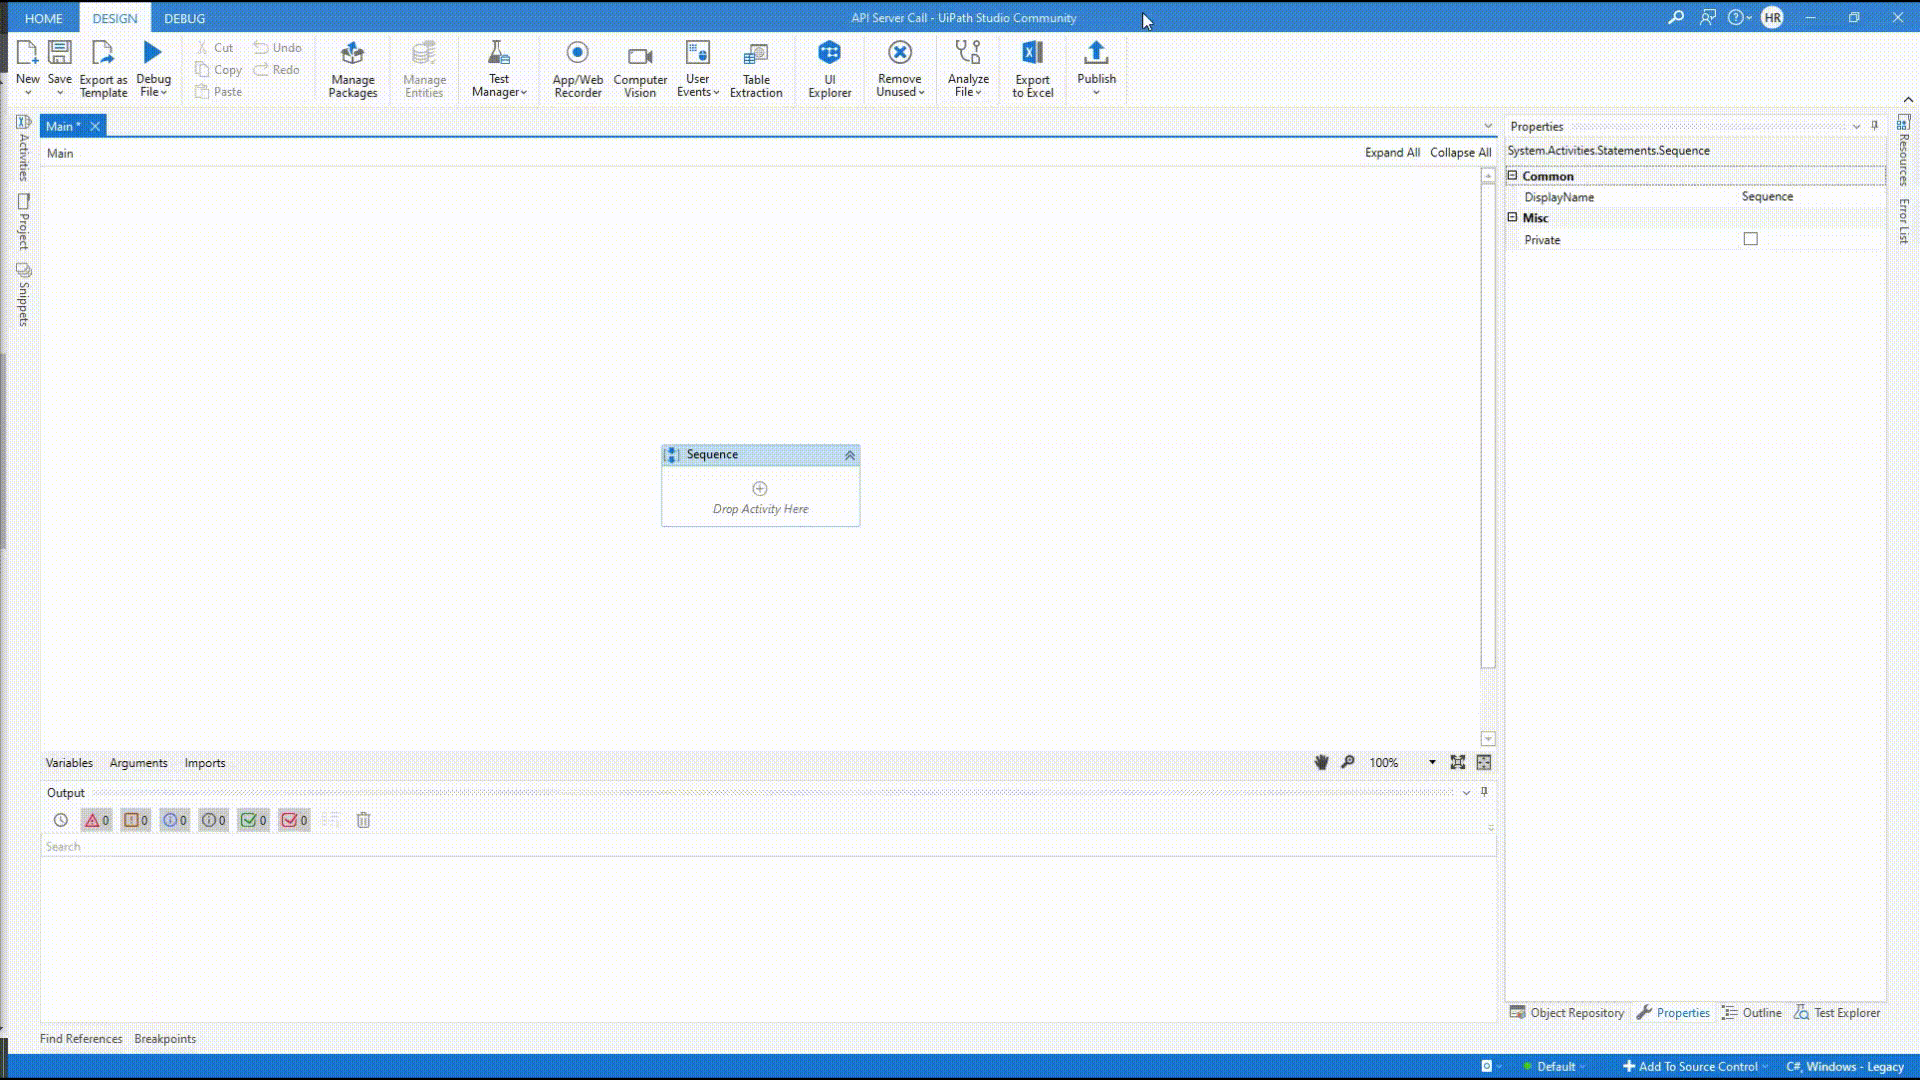Open the Arguments panel tab
1920x1080 pixels.
click(x=139, y=762)
